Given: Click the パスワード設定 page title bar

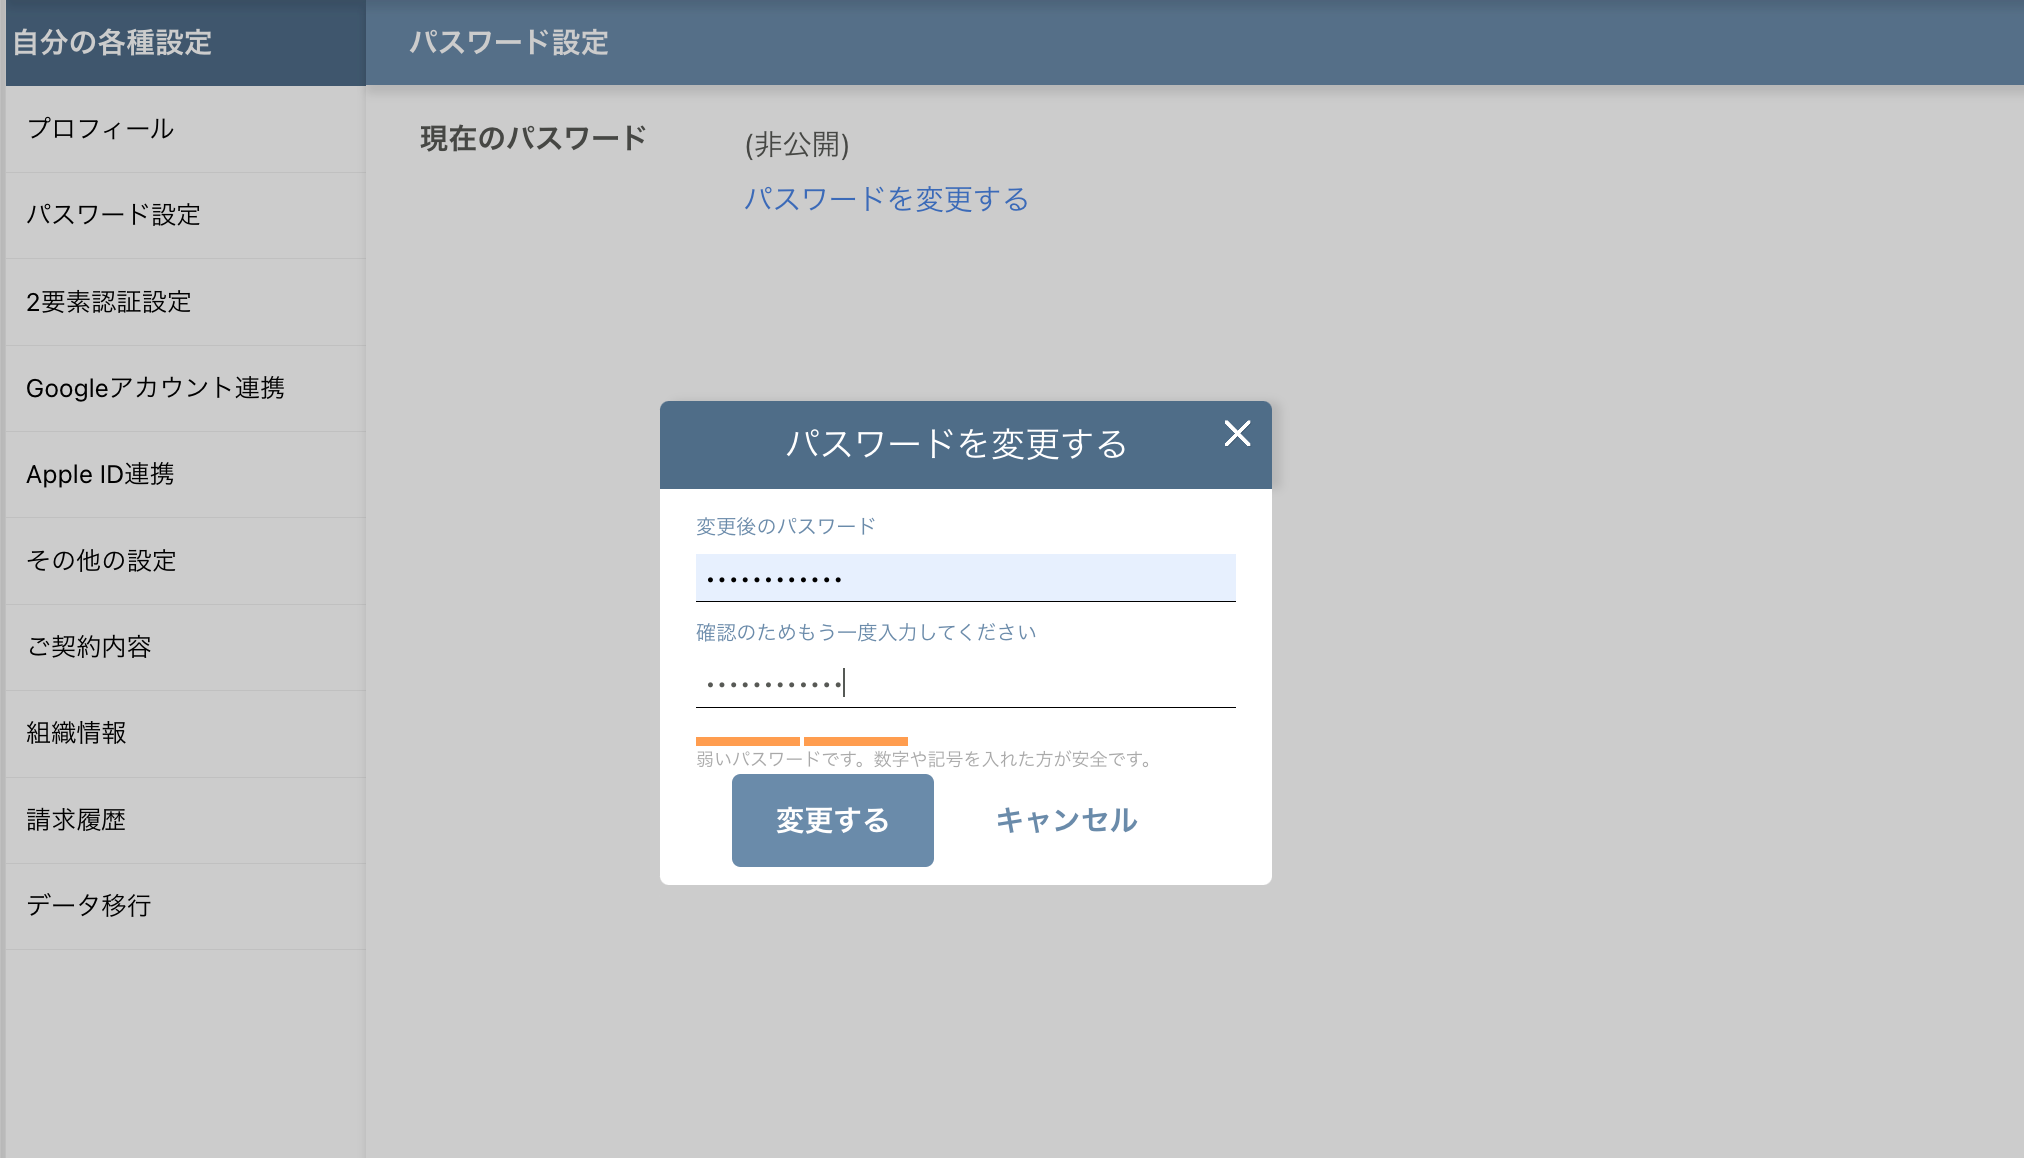Looking at the screenshot, I should point(511,42).
